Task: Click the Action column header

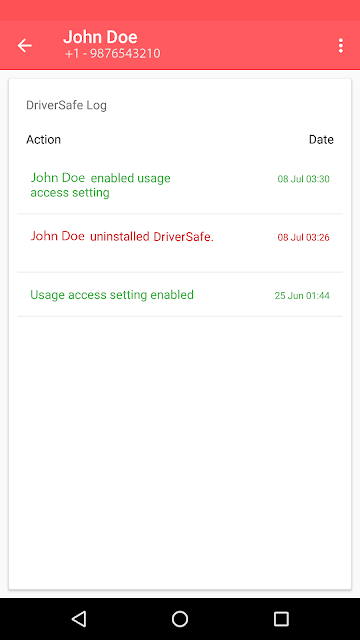Action: 43,140
